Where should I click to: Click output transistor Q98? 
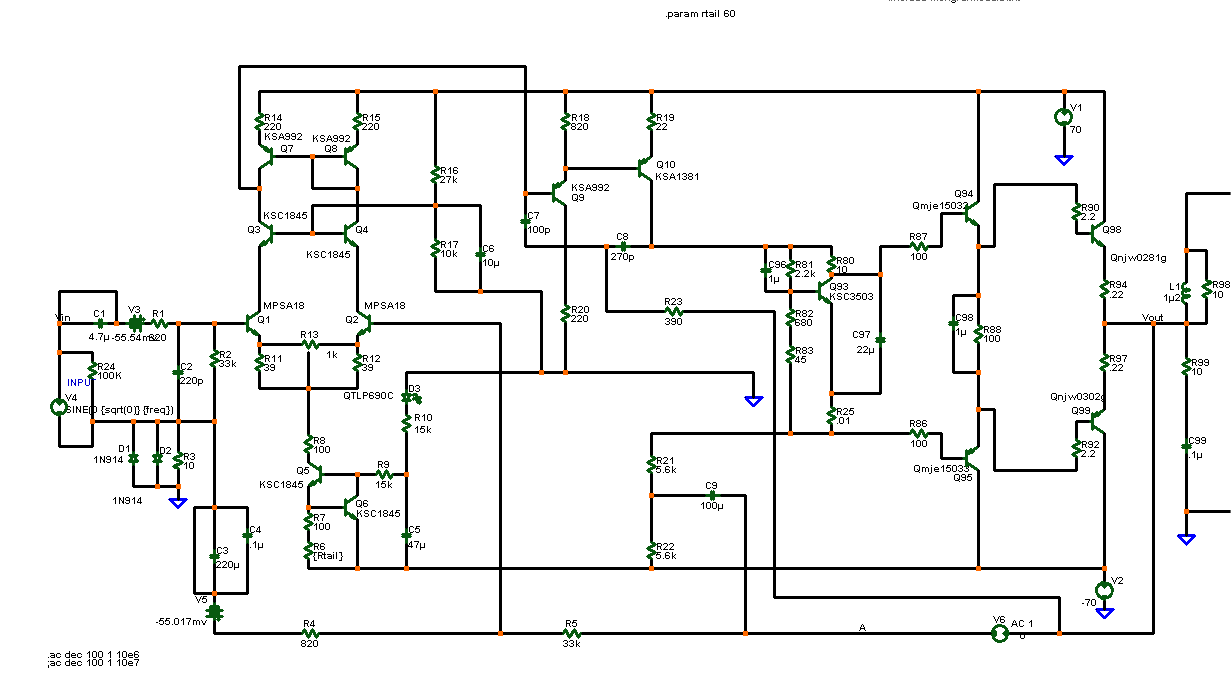pyautogui.click(x=1097, y=235)
